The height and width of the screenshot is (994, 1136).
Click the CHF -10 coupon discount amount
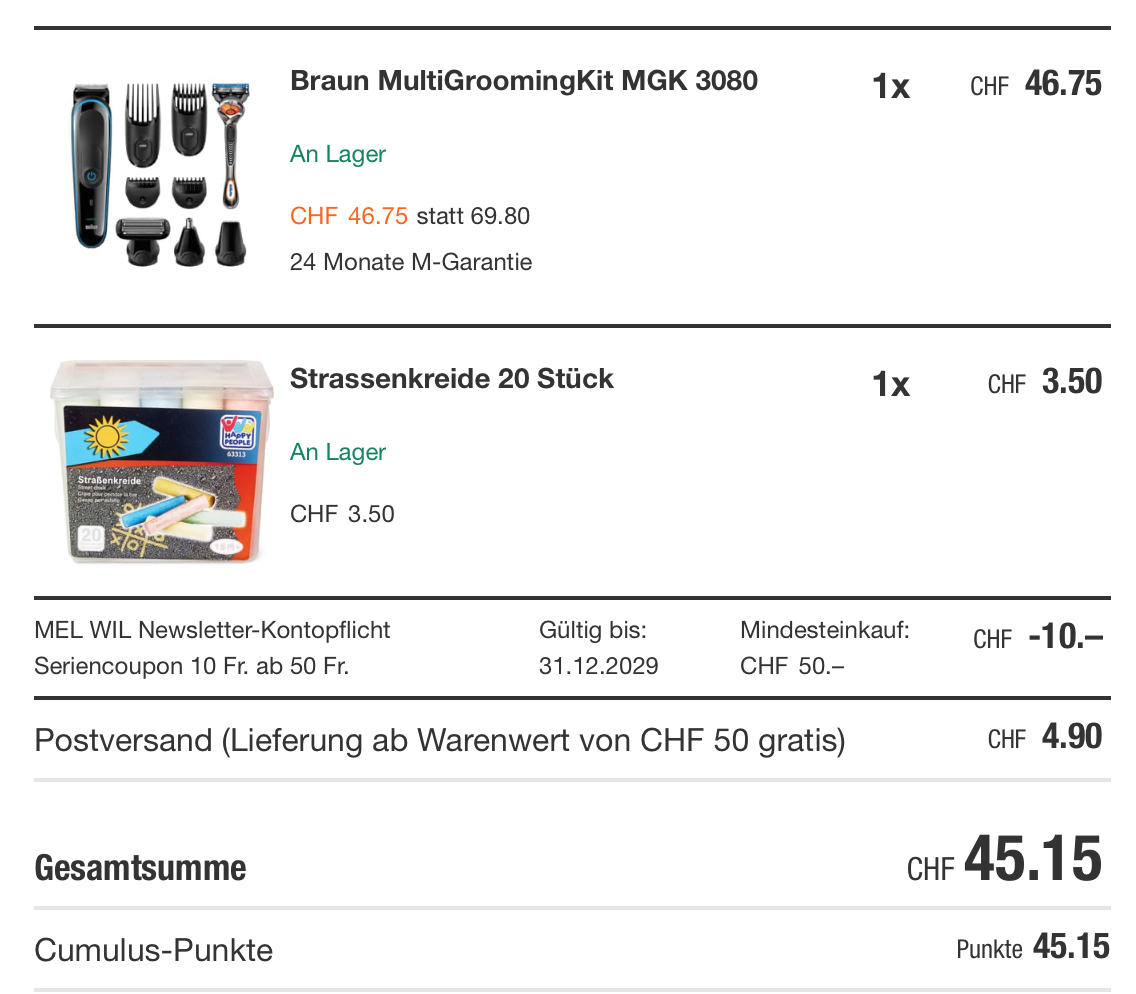point(1038,638)
